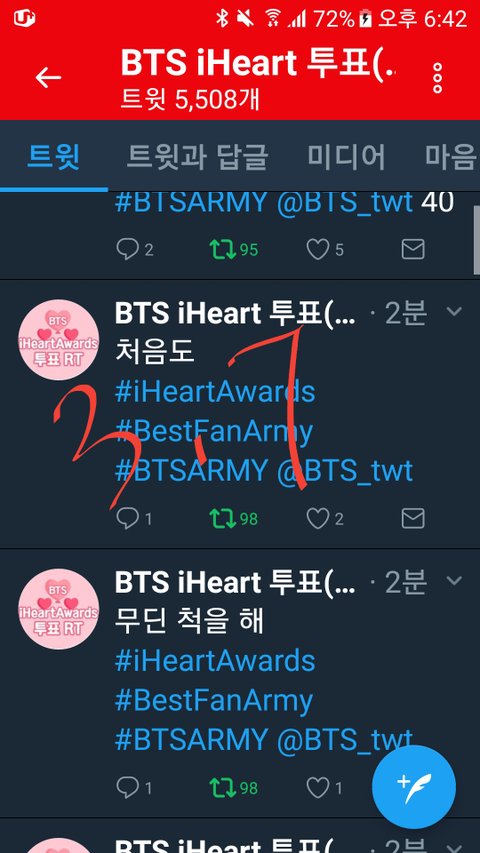Open the three-dot overflow menu
Image resolution: width=480 pixels, height=853 pixels.
click(437, 78)
